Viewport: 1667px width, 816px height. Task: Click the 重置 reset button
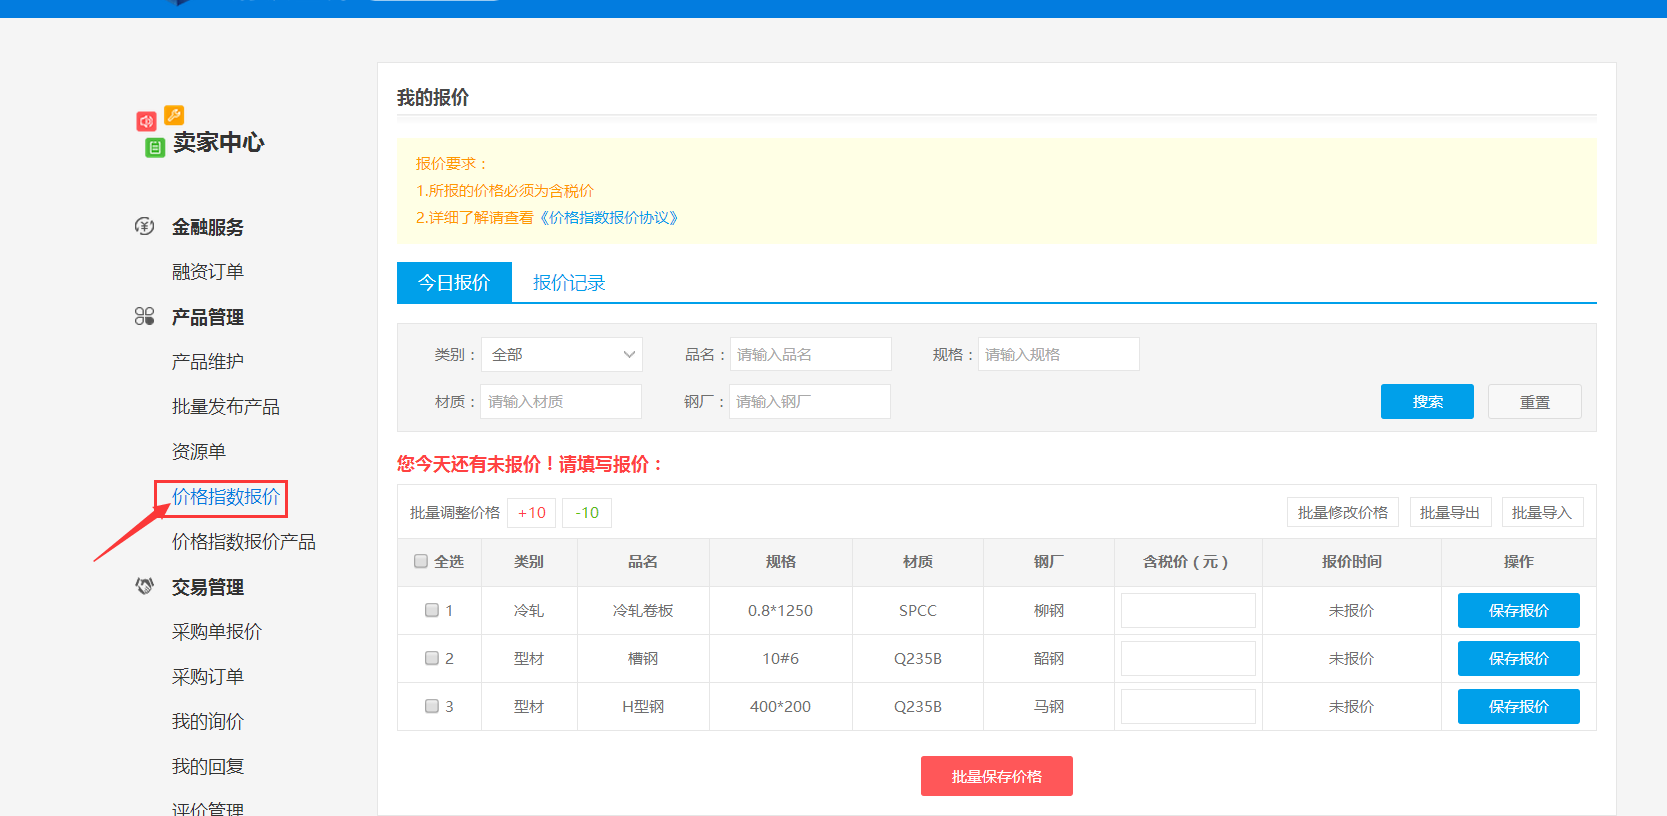pos(1535,401)
